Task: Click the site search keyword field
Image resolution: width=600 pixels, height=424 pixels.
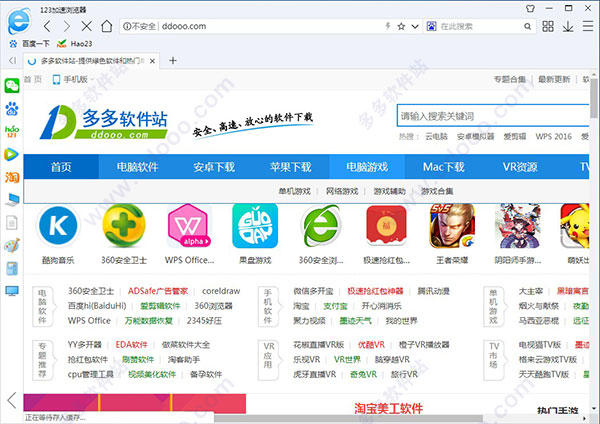Action: click(x=493, y=116)
